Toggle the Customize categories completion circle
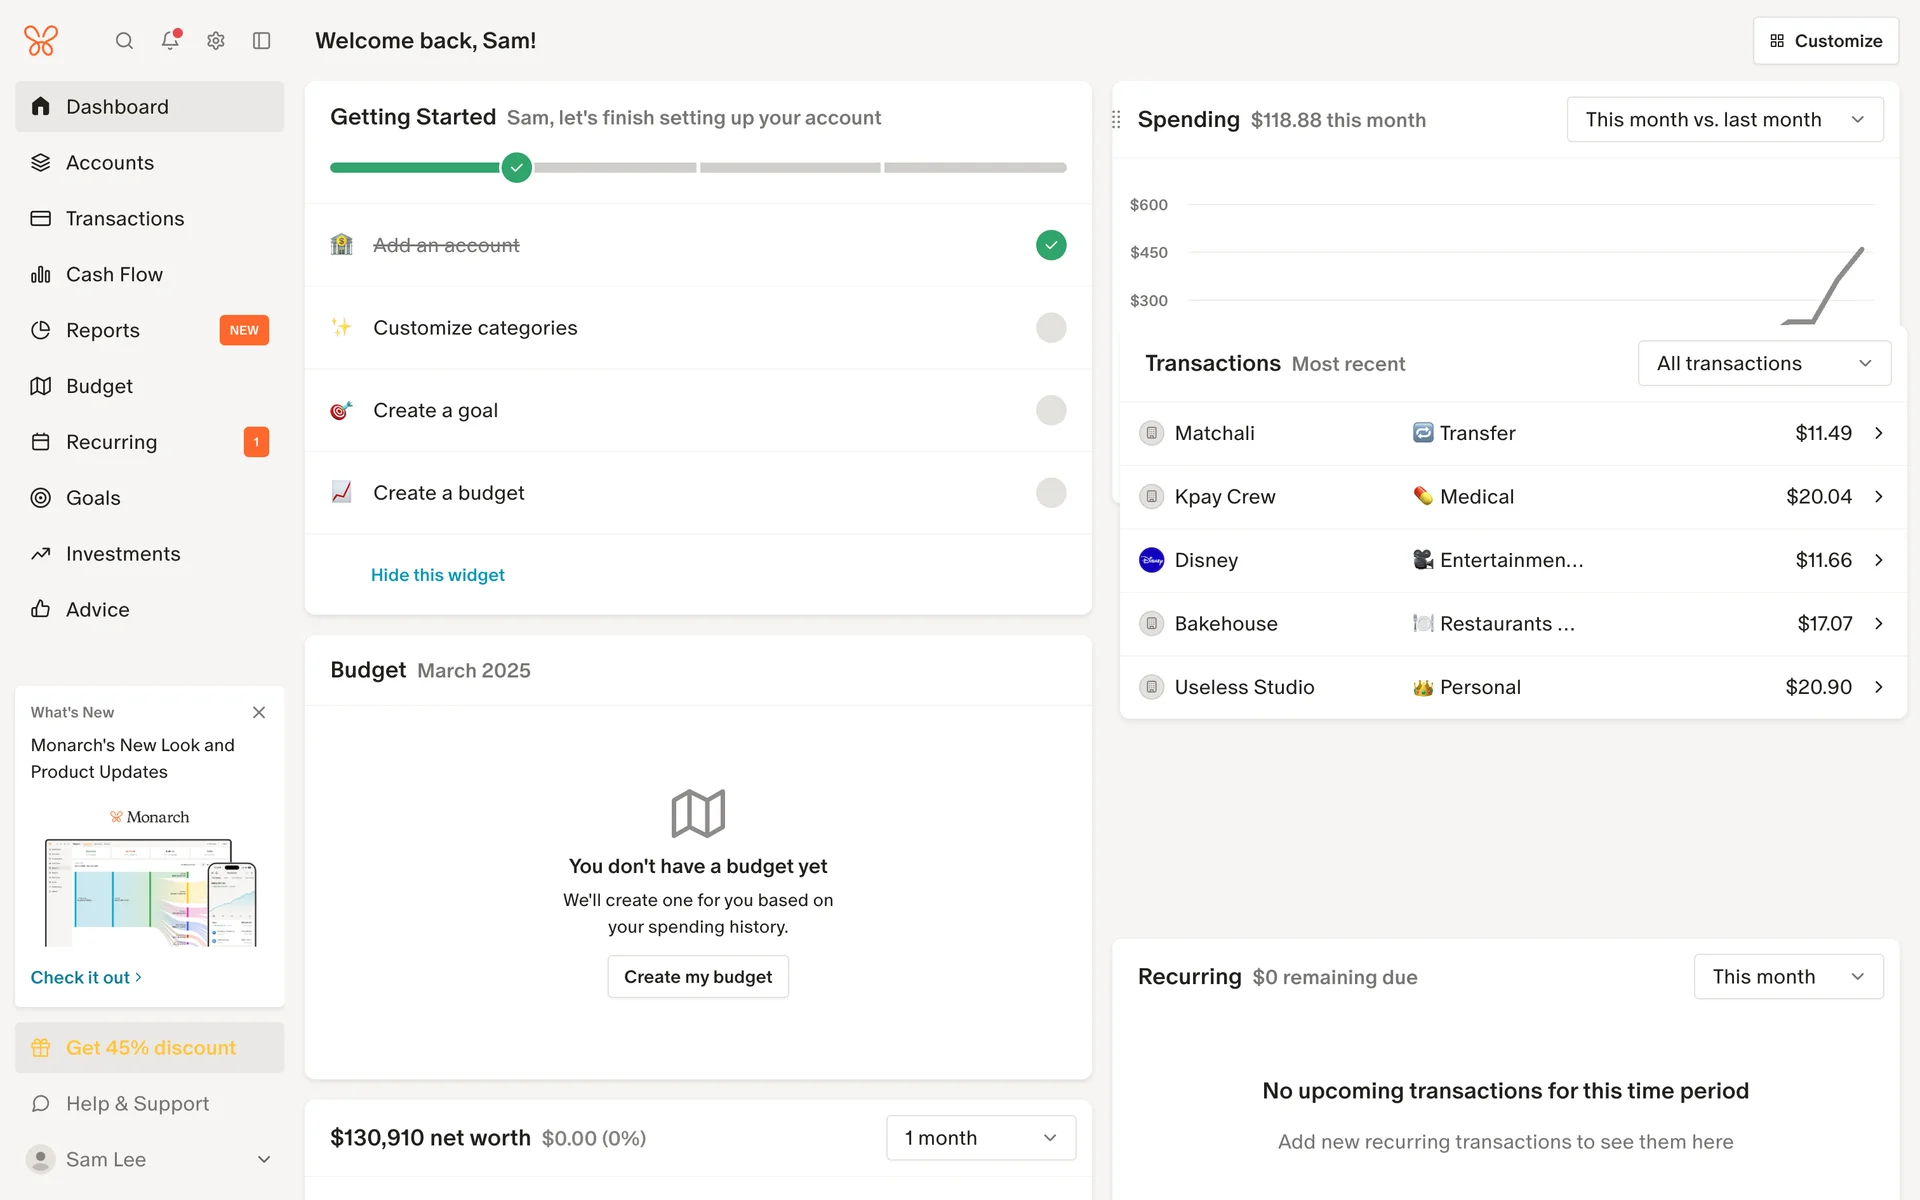The image size is (1920, 1200). (x=1051, y=328)
